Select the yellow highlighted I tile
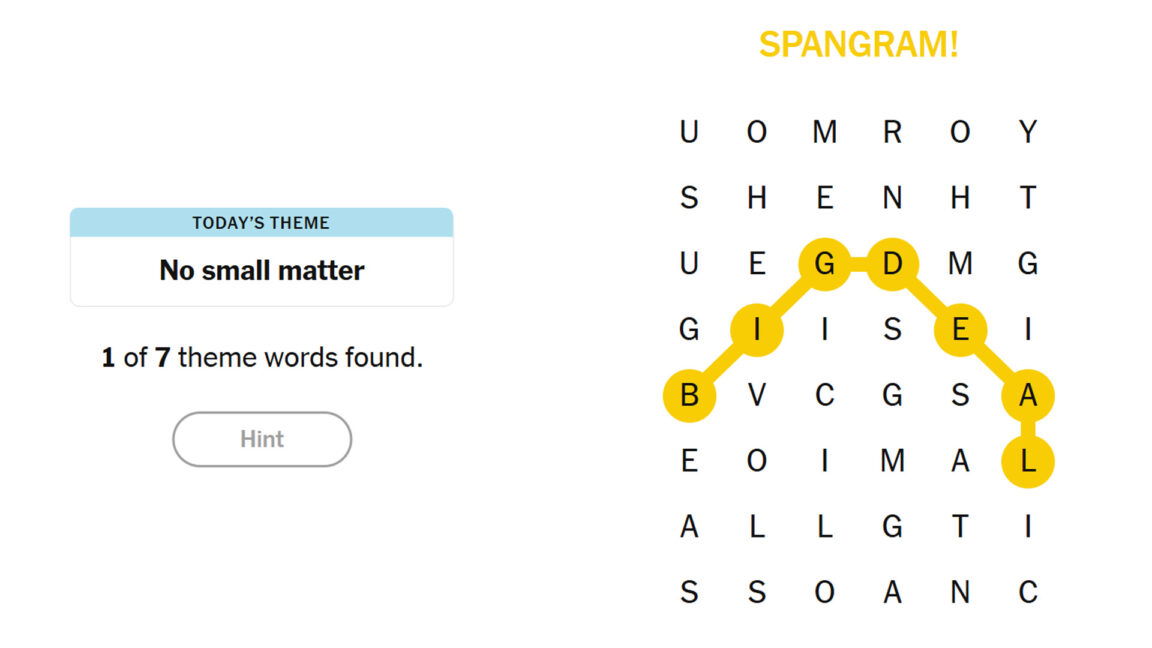The height and width of the screenshot is (648, 1152). click(757, 329)
